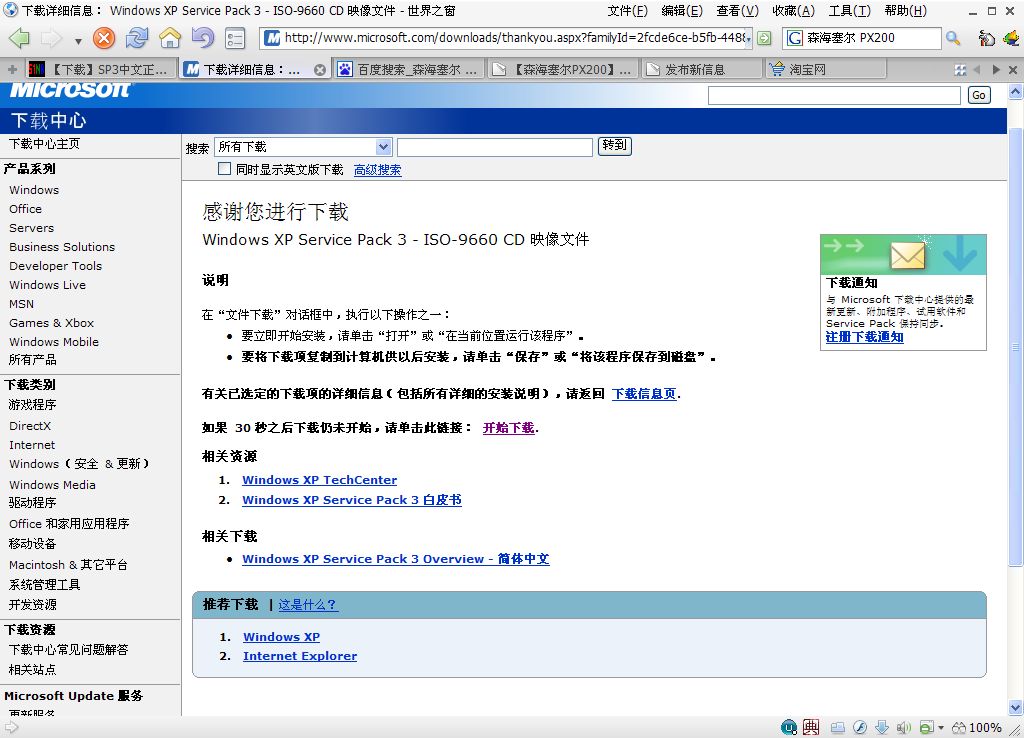Open the 文件(F) menu
Viewport: 1024px width, 738px height.
627,10
